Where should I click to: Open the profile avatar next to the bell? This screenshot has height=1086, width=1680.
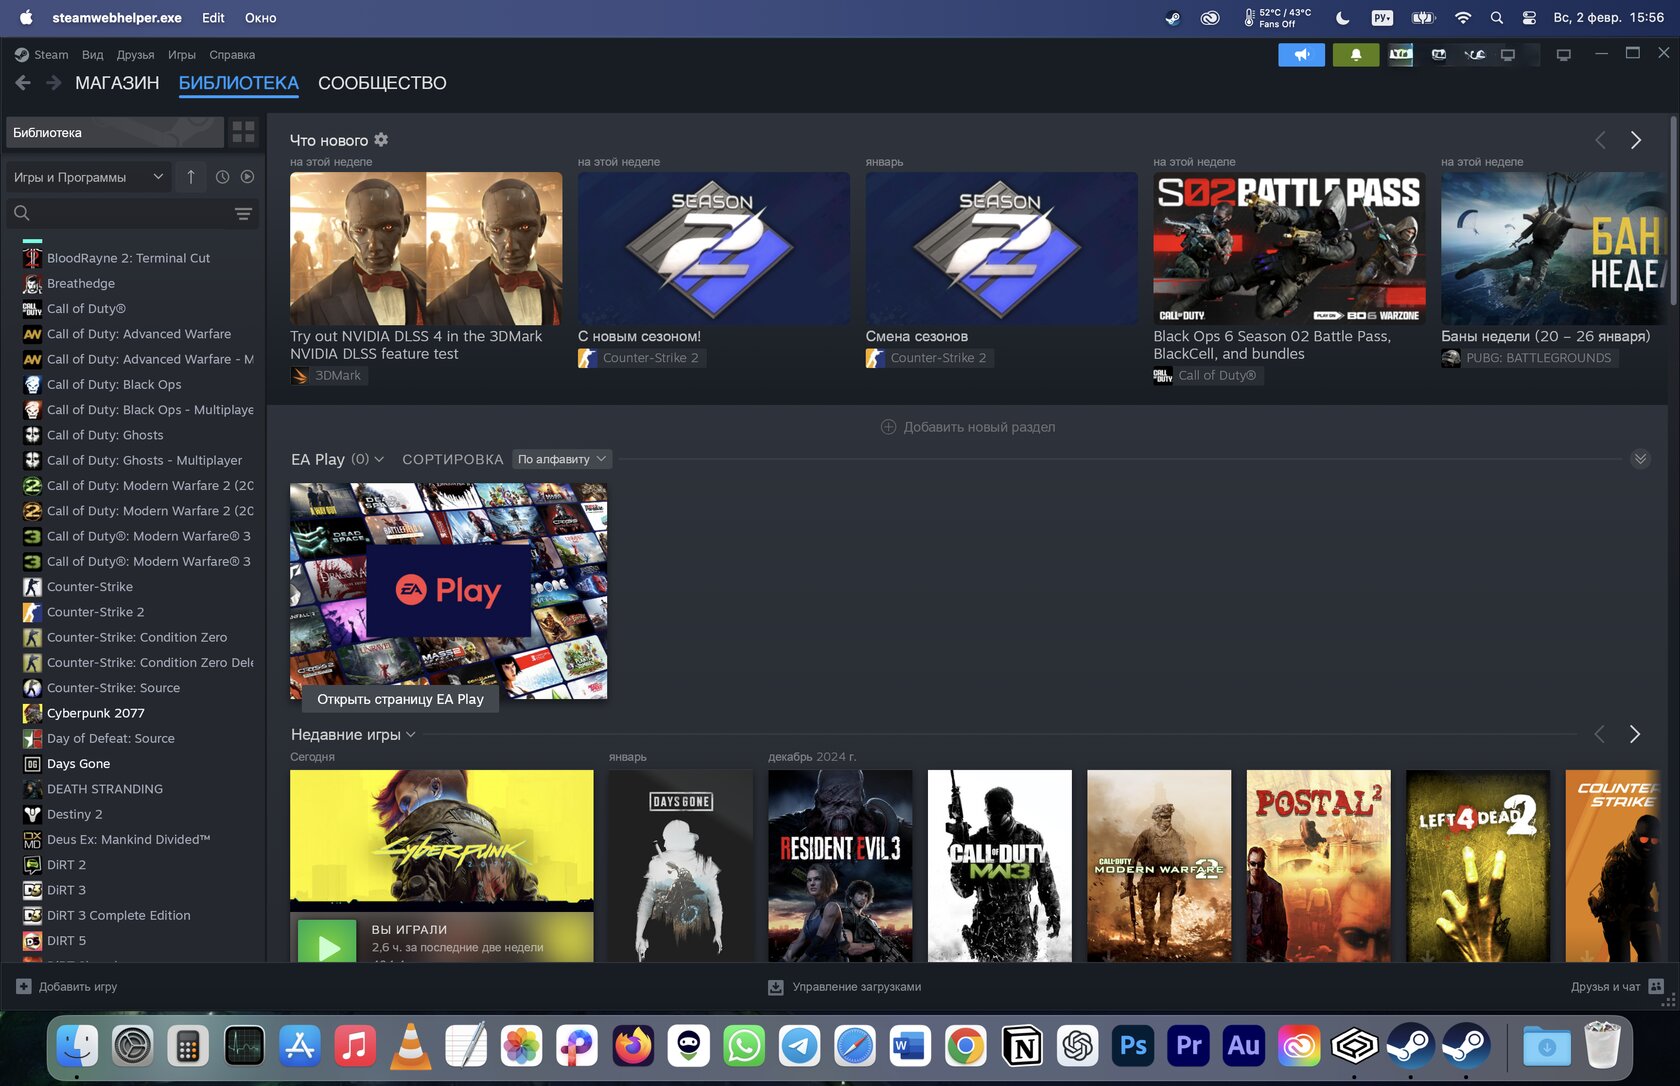click(x=1401, y=55)
